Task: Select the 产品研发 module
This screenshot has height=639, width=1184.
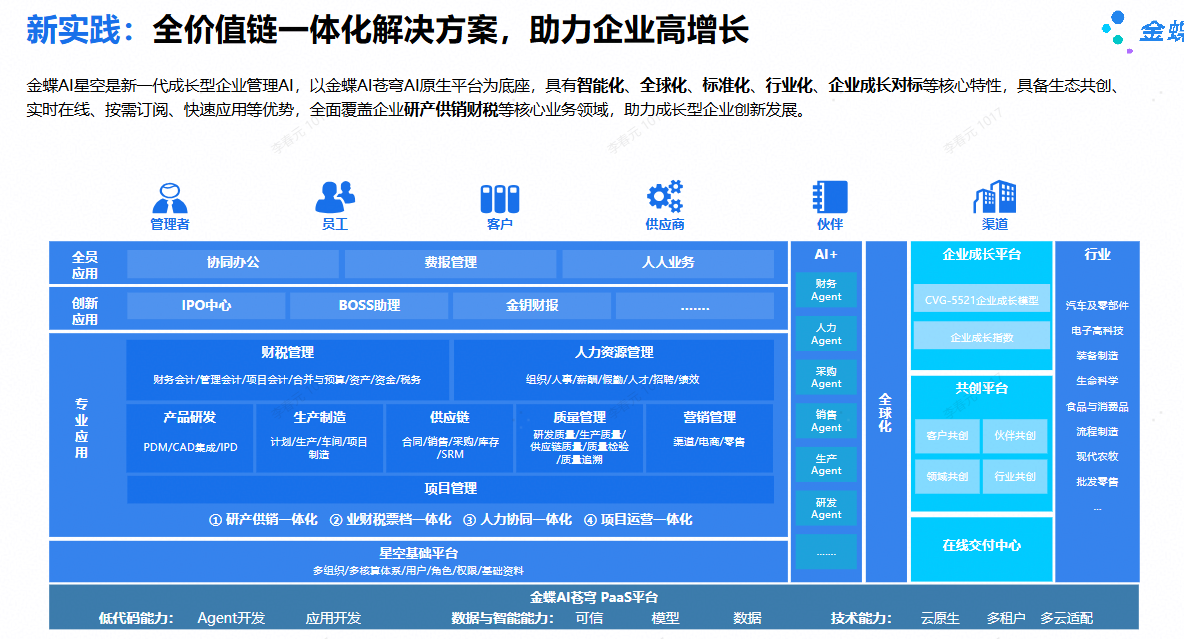Action: coord(190,438)
